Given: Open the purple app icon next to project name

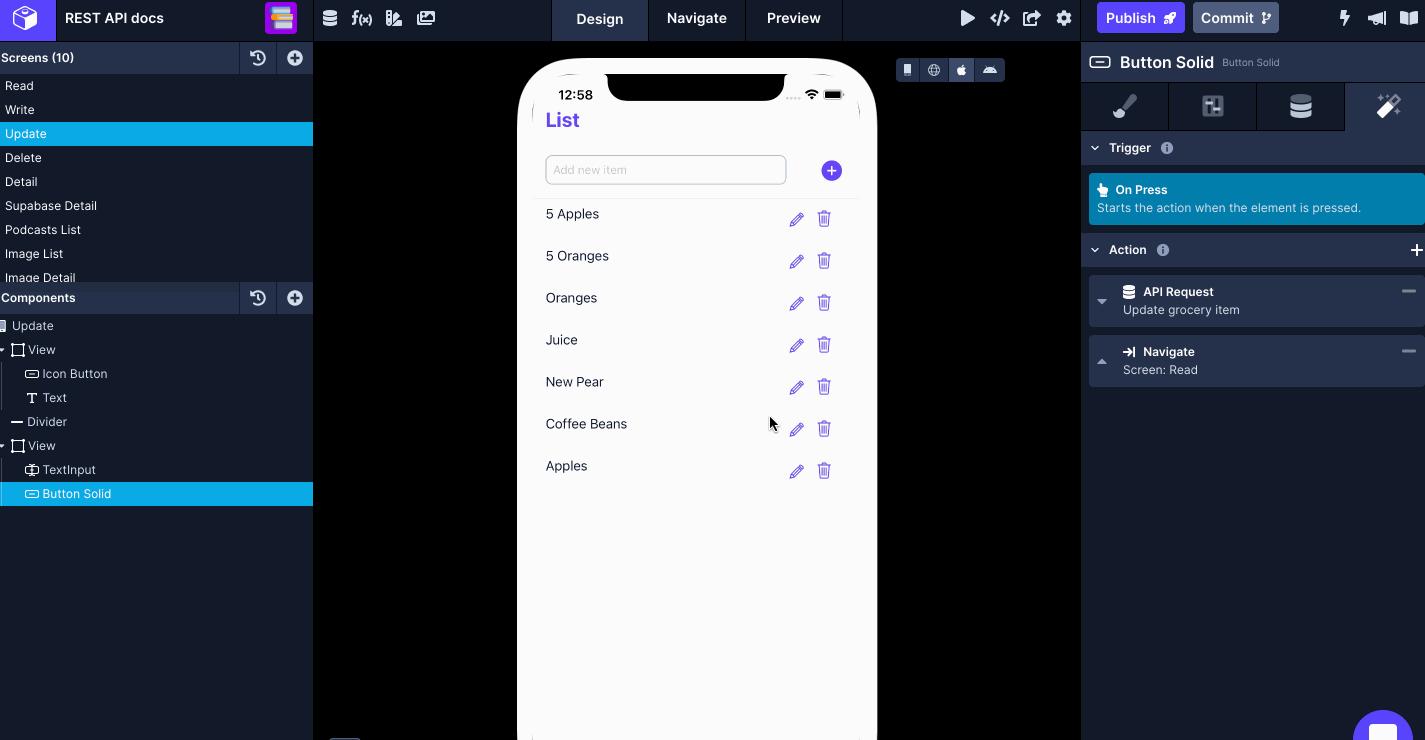Looking at the screenshot, I should pos(281,18).
